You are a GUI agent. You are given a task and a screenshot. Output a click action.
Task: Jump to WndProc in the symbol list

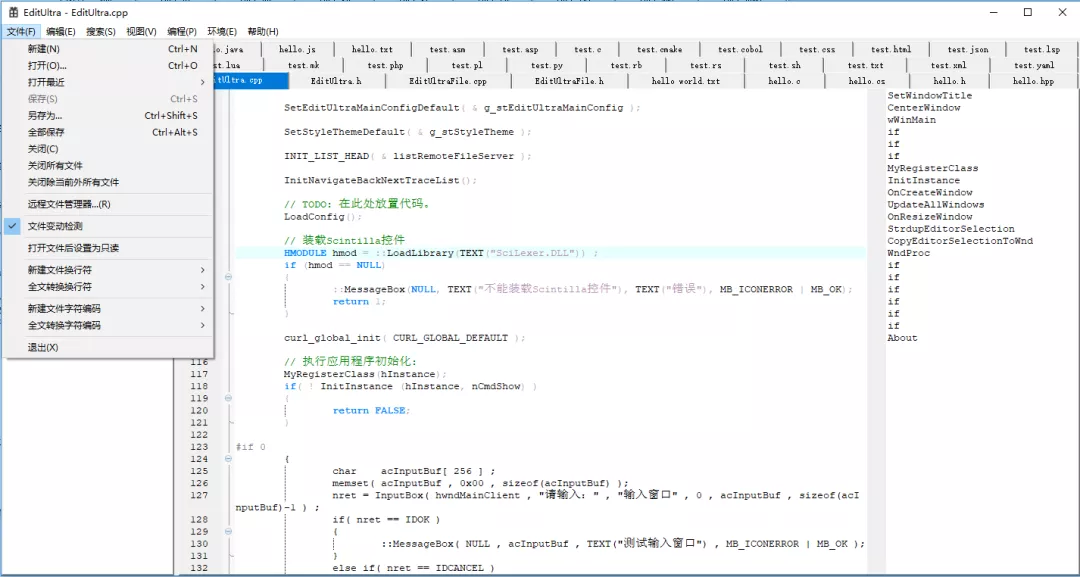pyautogui.click(x=908, y=253)
